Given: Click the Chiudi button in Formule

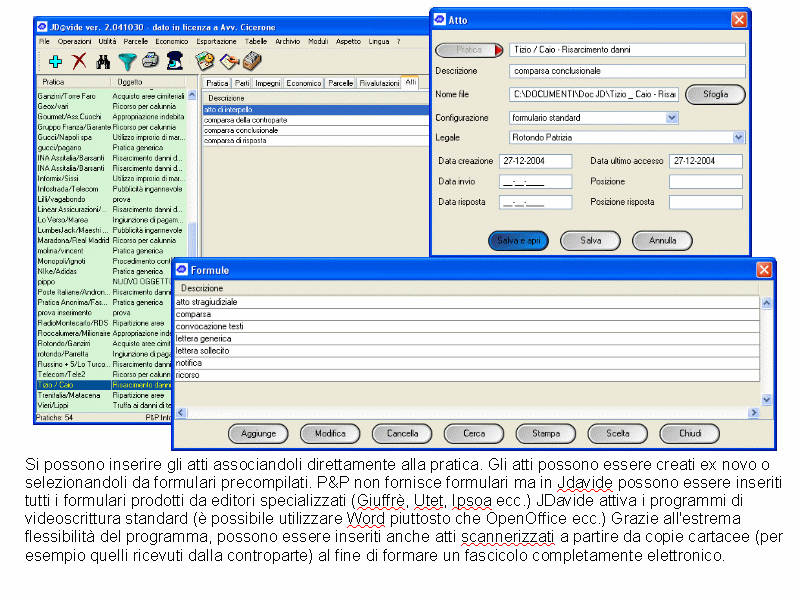Looking at the screenshot, I should (690, 434).
